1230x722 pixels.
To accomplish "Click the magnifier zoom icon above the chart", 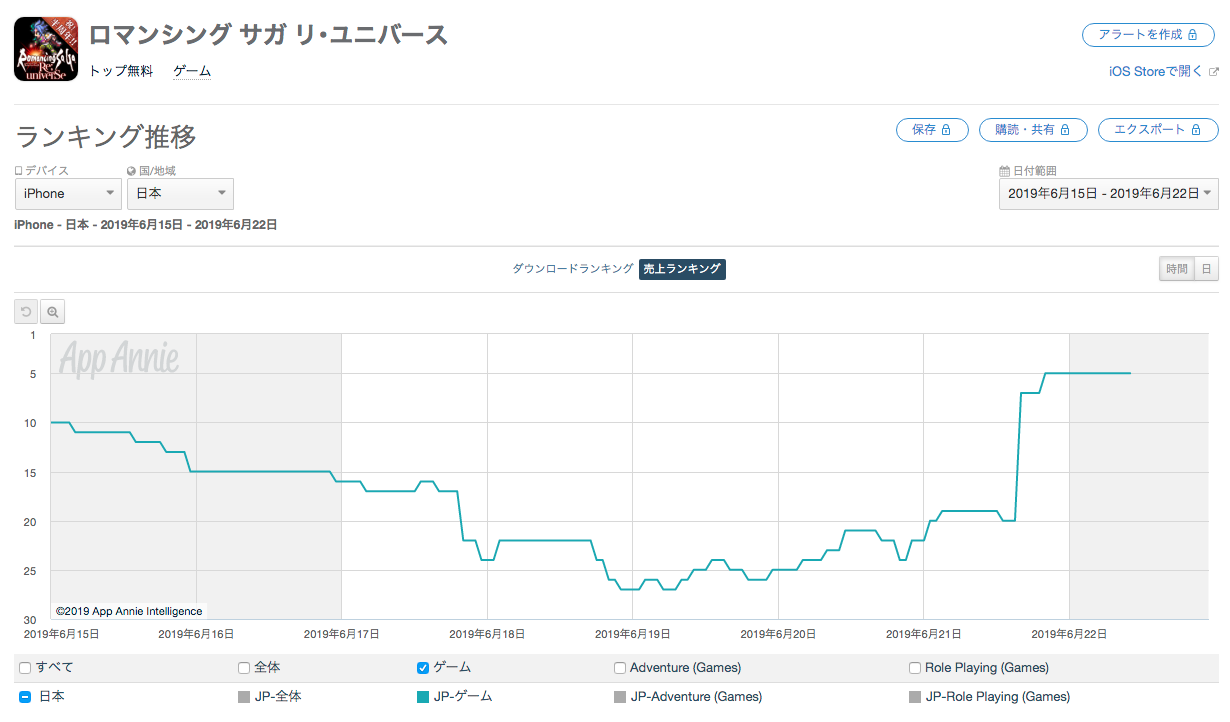I will point(52,311).
